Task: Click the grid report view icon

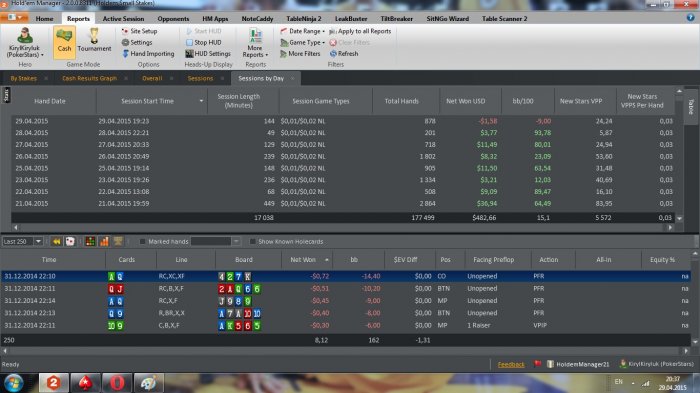Action: click(x=90, y=242)
